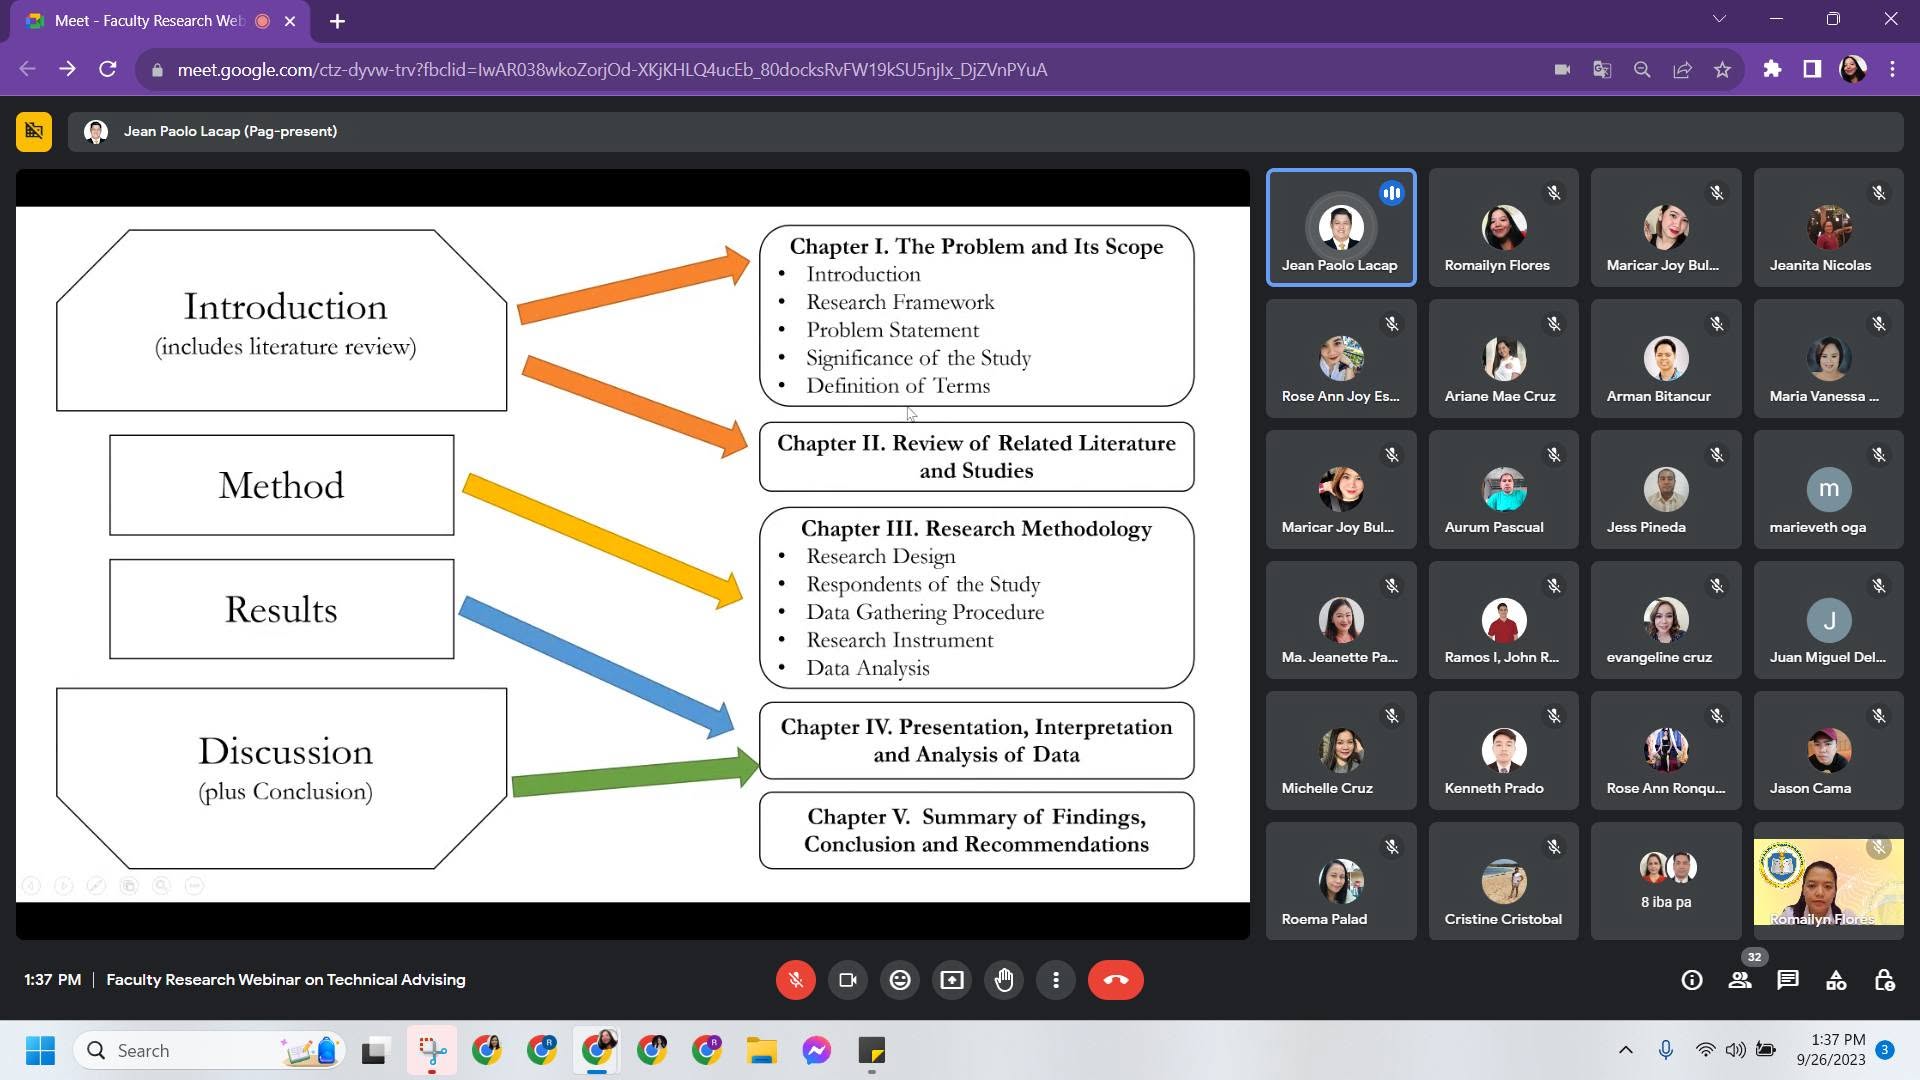Click the taskbar Search box
Viewport: 1920px width, 1080px height.
[x=209, y=1051]
